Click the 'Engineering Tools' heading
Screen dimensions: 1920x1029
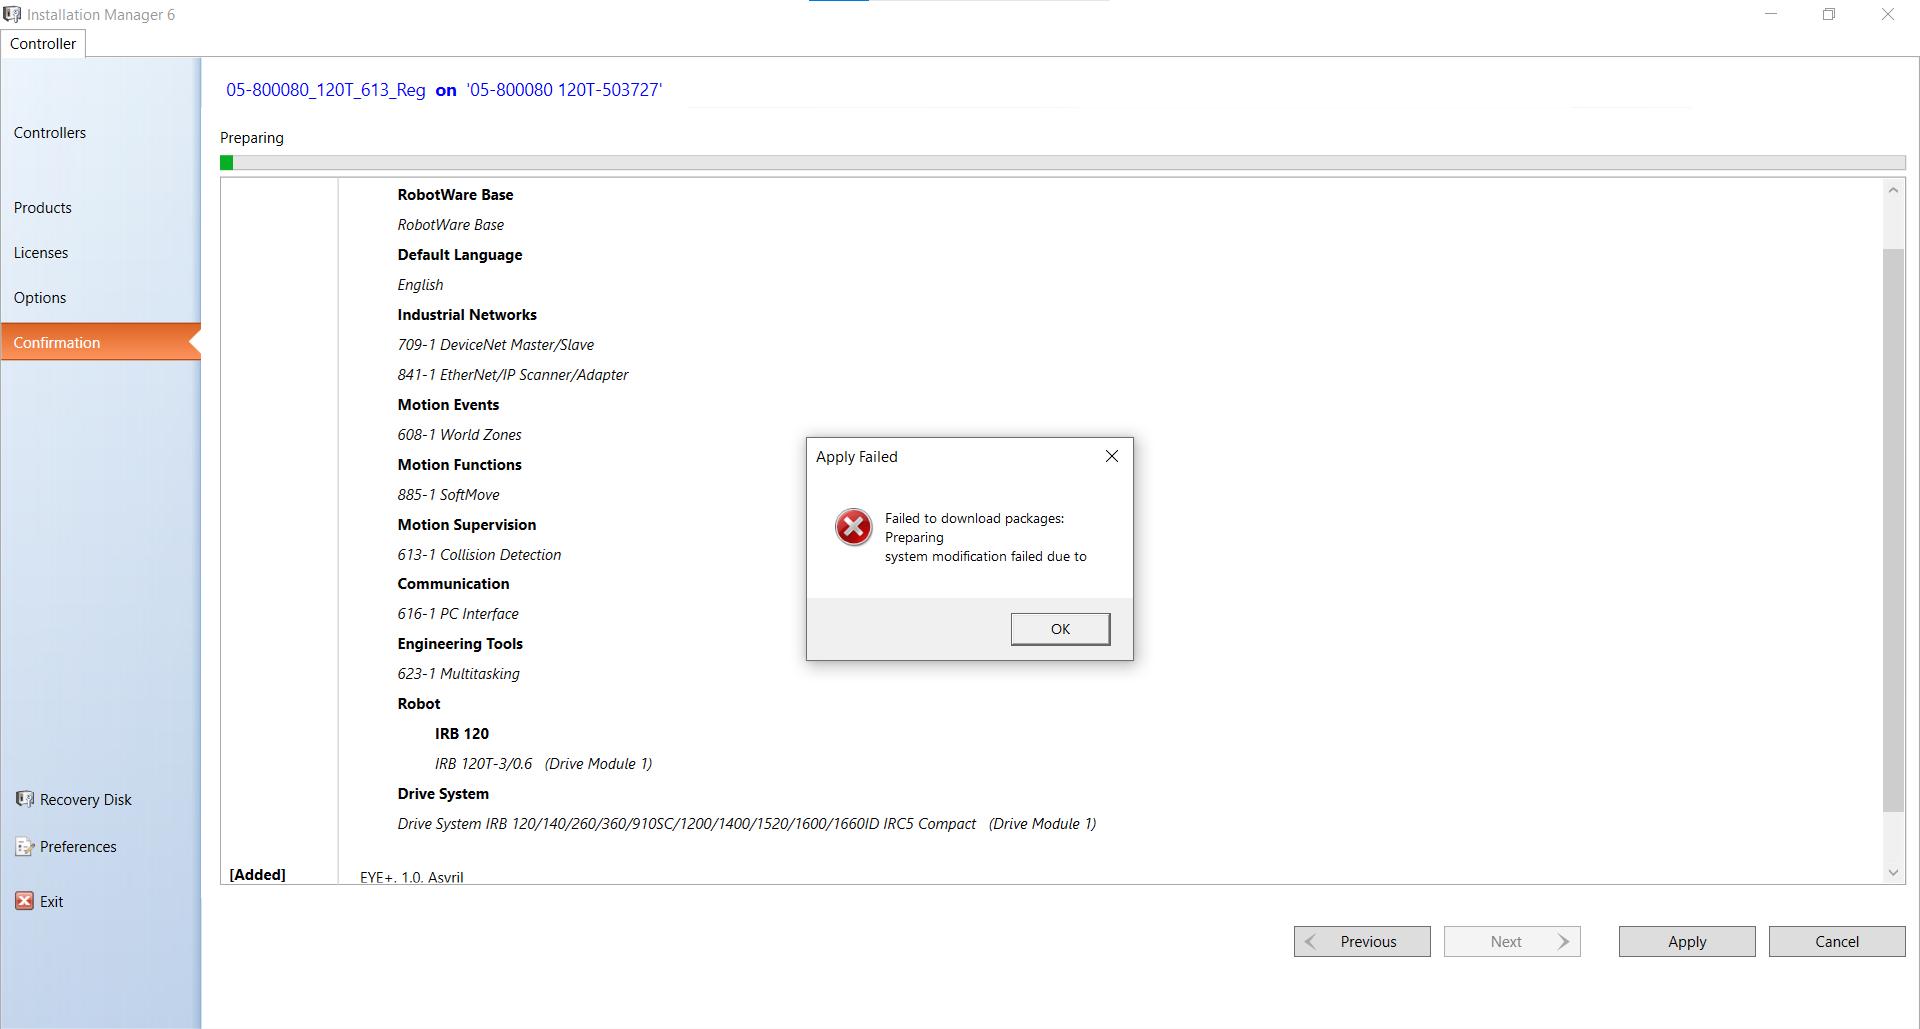pos(460,644)
